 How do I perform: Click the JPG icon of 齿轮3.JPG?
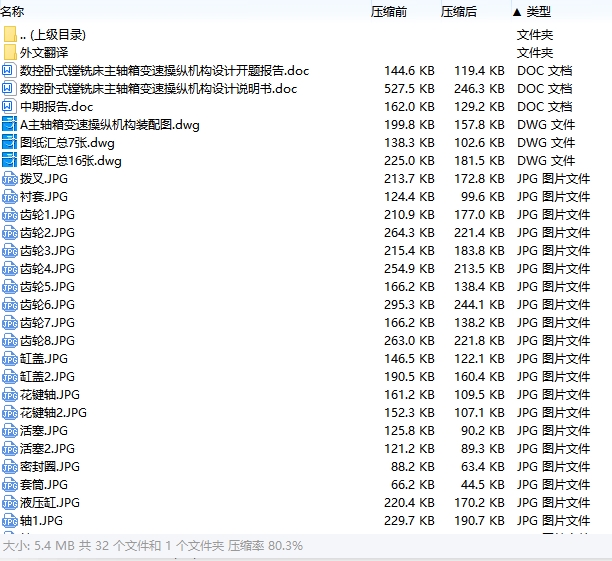(x=10, y=251)
